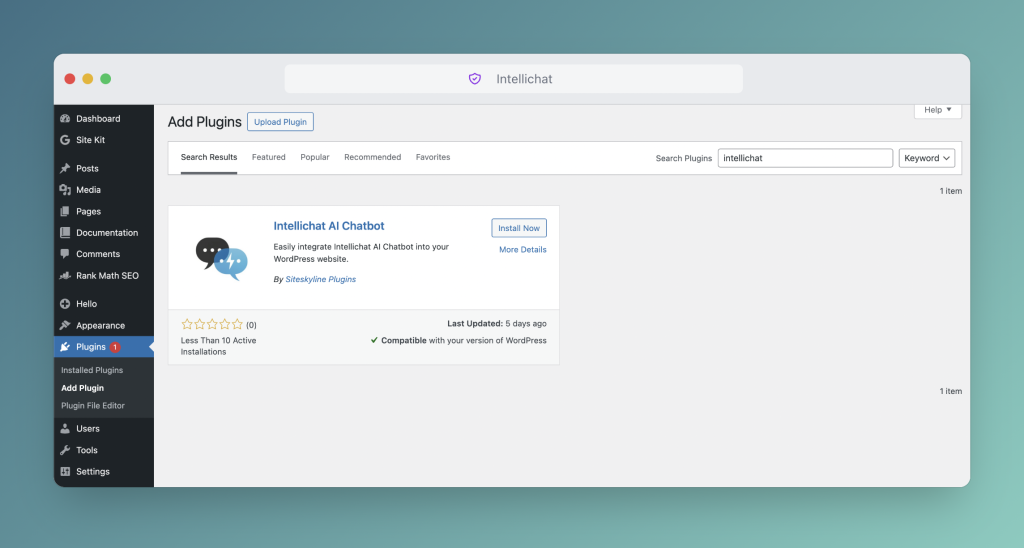
Task: Click the Tools wrench icon
Action: 65,450
